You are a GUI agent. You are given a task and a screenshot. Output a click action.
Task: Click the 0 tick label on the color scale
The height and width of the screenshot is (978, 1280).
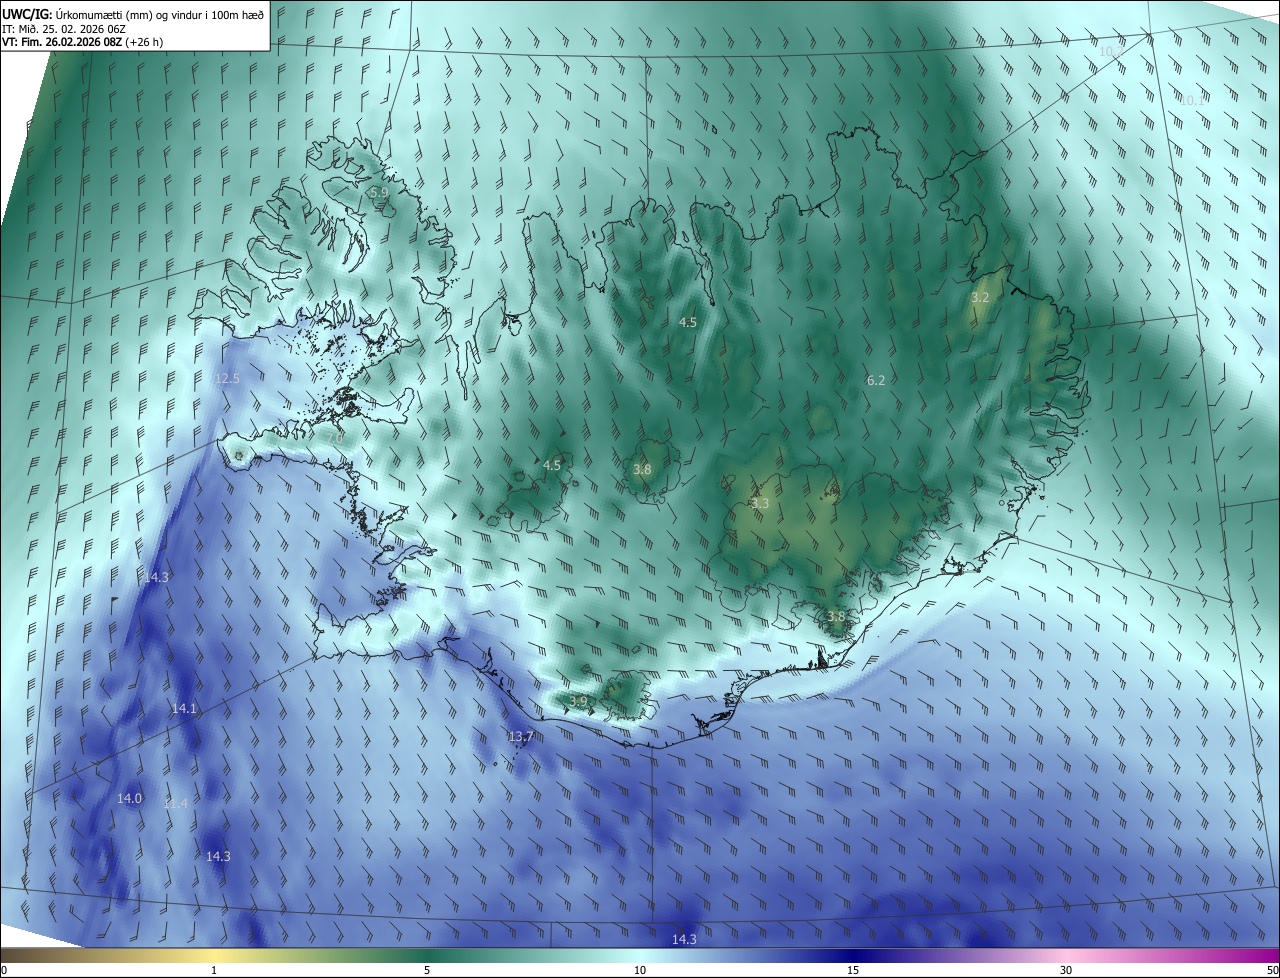click(x=4, y=970)
